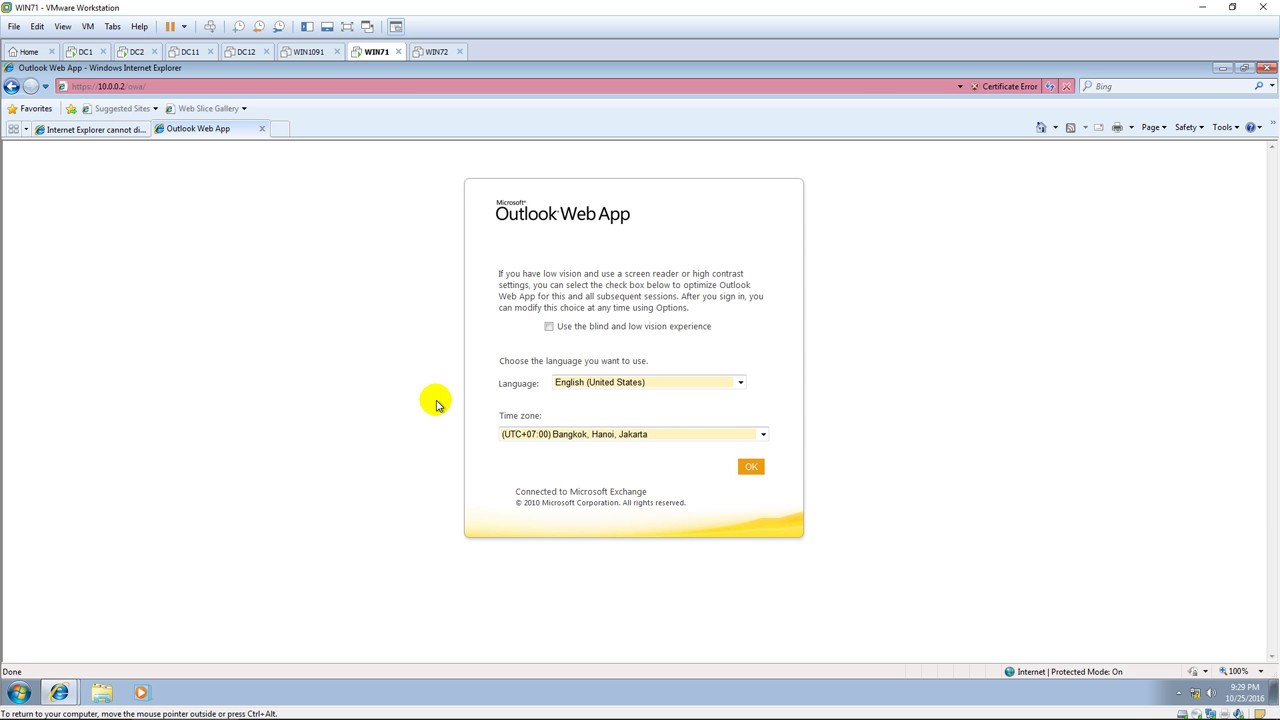Click the RSS feeds icon
This screenshot has width=1280, height=720.
[1070, 127]
